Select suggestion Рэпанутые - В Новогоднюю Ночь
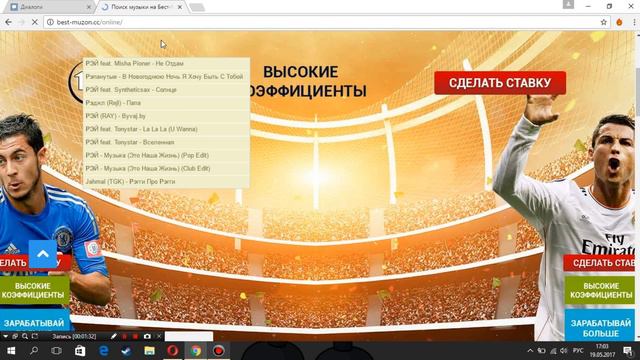Screen dimensions: 640x360 pos(166,77)
